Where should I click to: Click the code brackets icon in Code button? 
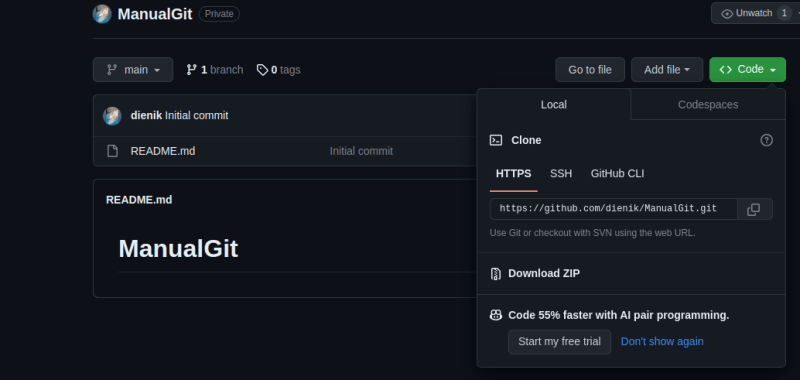(x=726, y=69)
